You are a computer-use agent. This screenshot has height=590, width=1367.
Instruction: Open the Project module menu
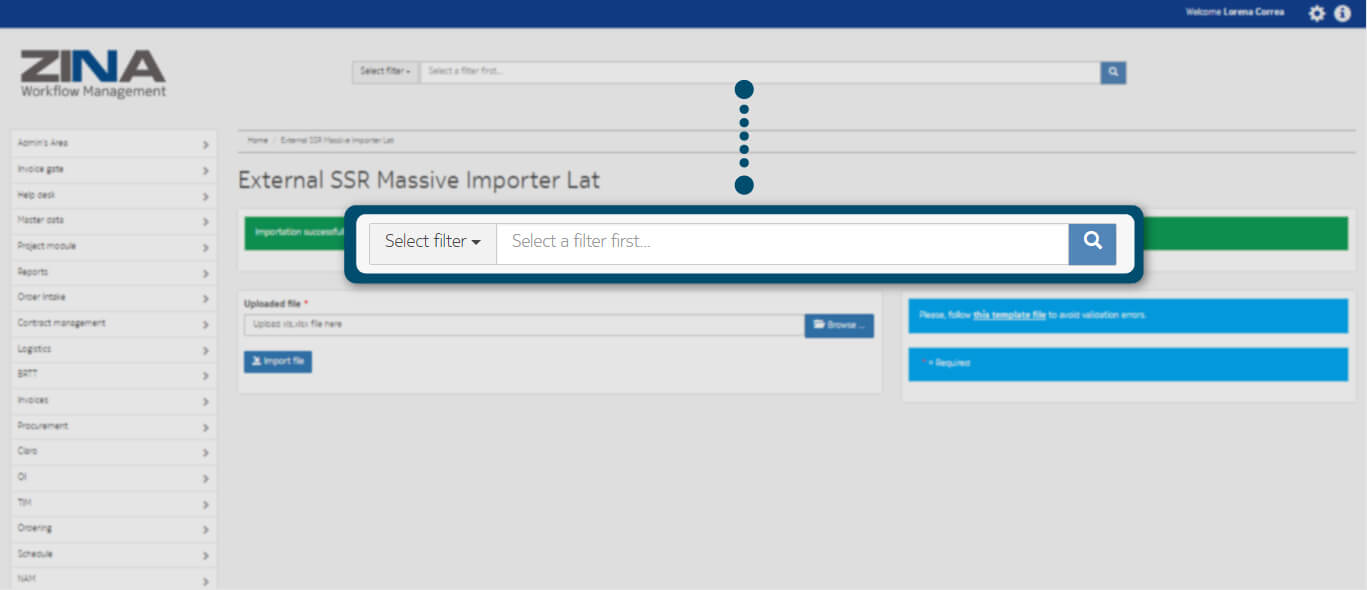(x=113, y=246)
